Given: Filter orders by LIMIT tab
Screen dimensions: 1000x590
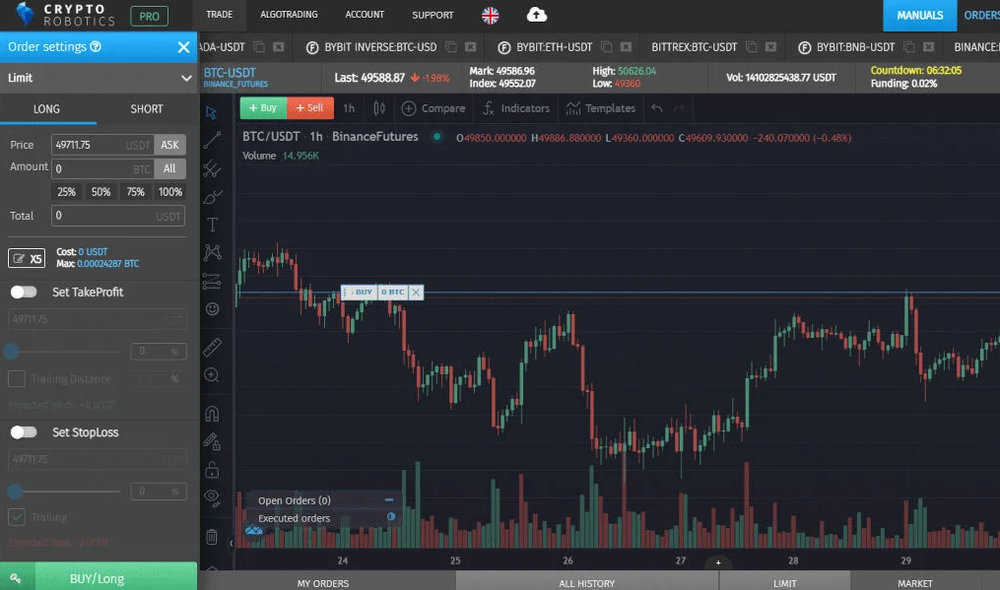Looking at the screenshot, I should pyautogui.click(x=784, y=583).
